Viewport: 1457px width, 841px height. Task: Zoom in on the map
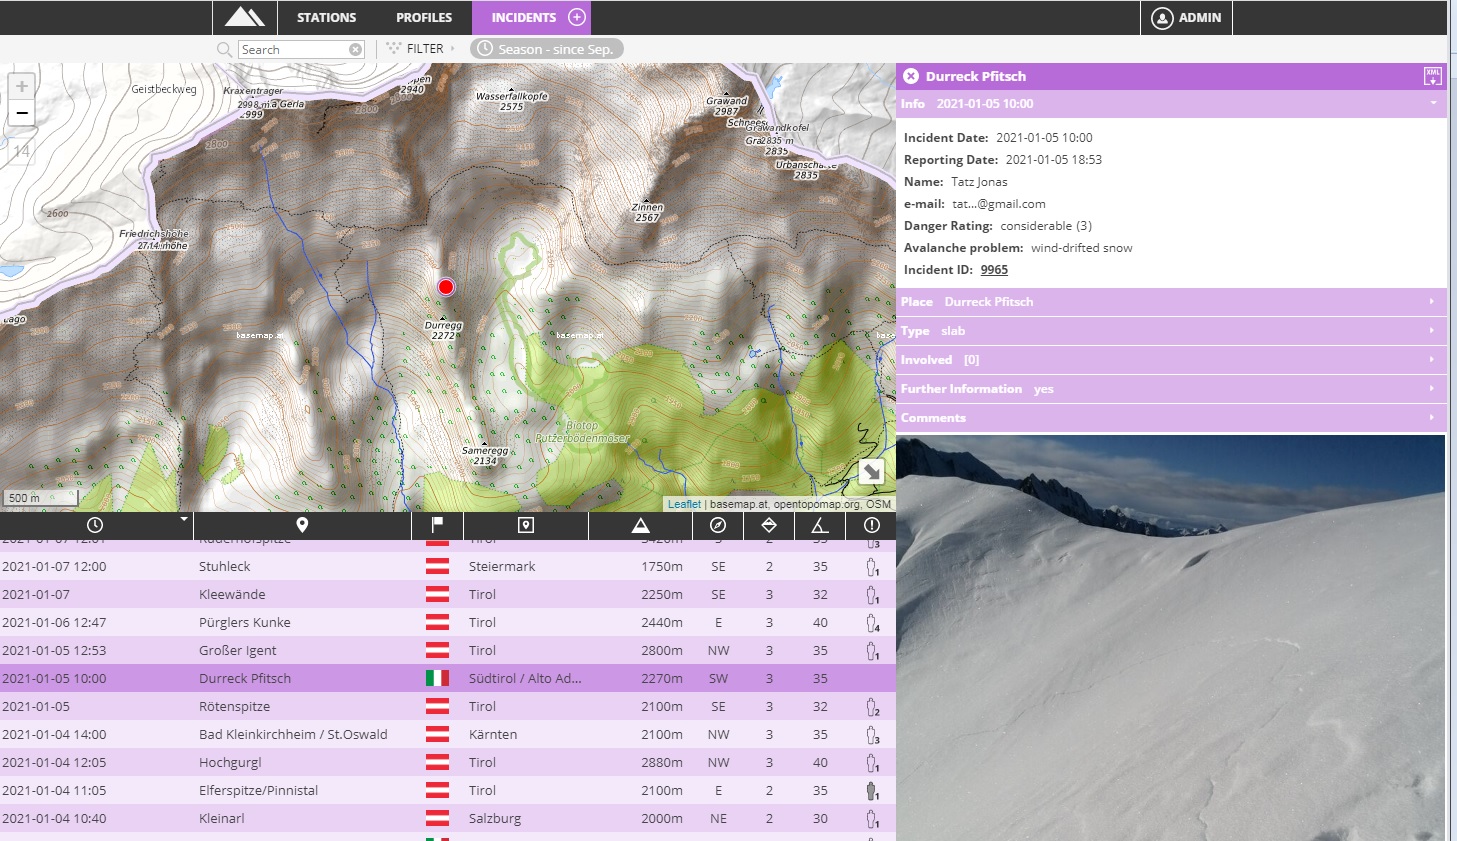tap(22, 86)
